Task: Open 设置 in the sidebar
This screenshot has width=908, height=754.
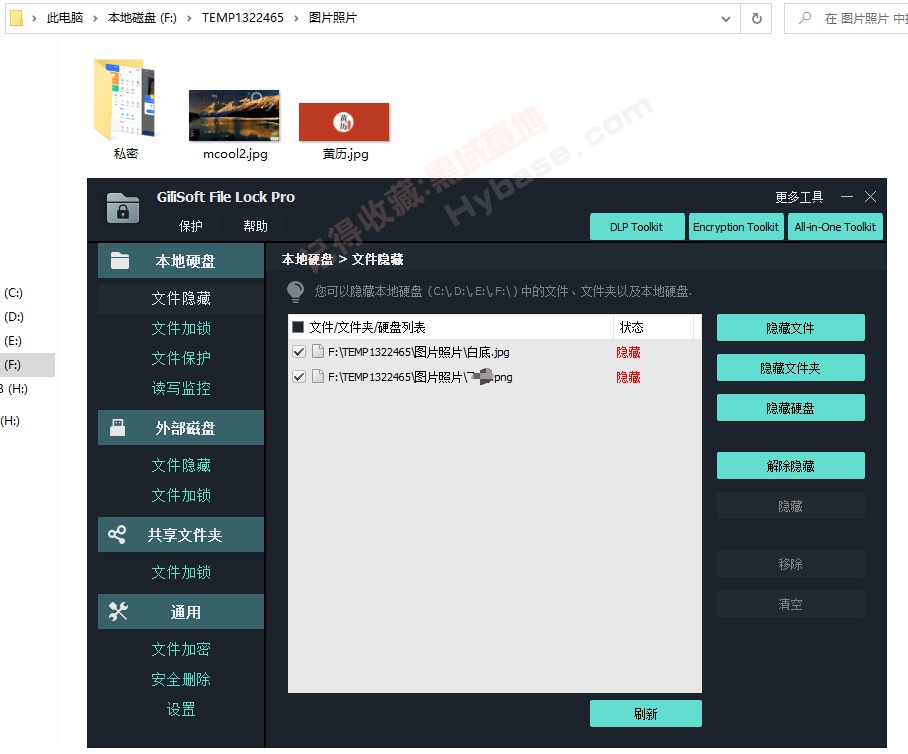Action: click(x=181, y=709)
